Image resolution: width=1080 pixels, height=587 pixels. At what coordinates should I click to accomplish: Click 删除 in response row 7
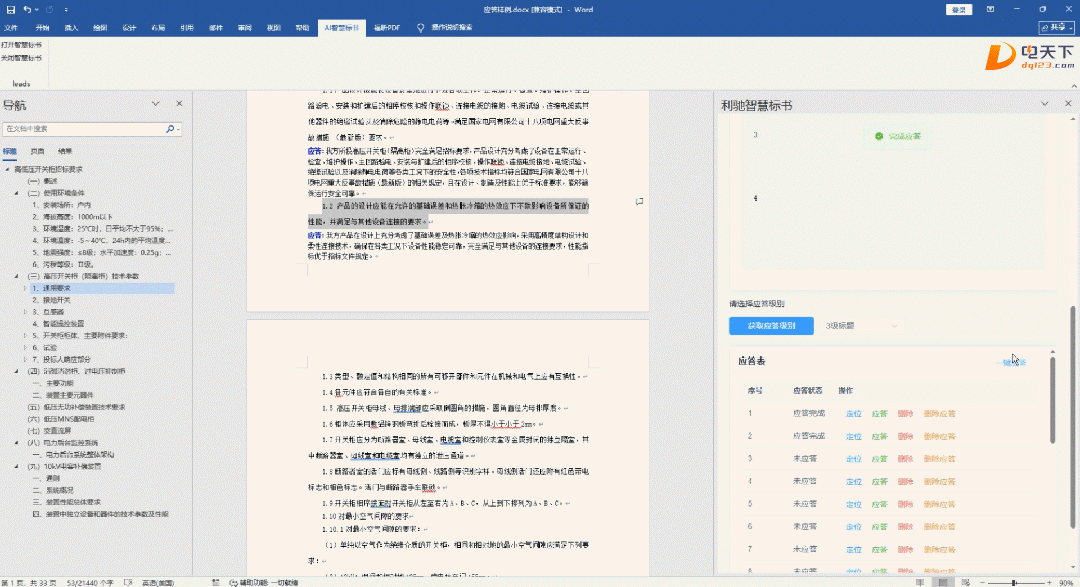(x=906, y=550)
